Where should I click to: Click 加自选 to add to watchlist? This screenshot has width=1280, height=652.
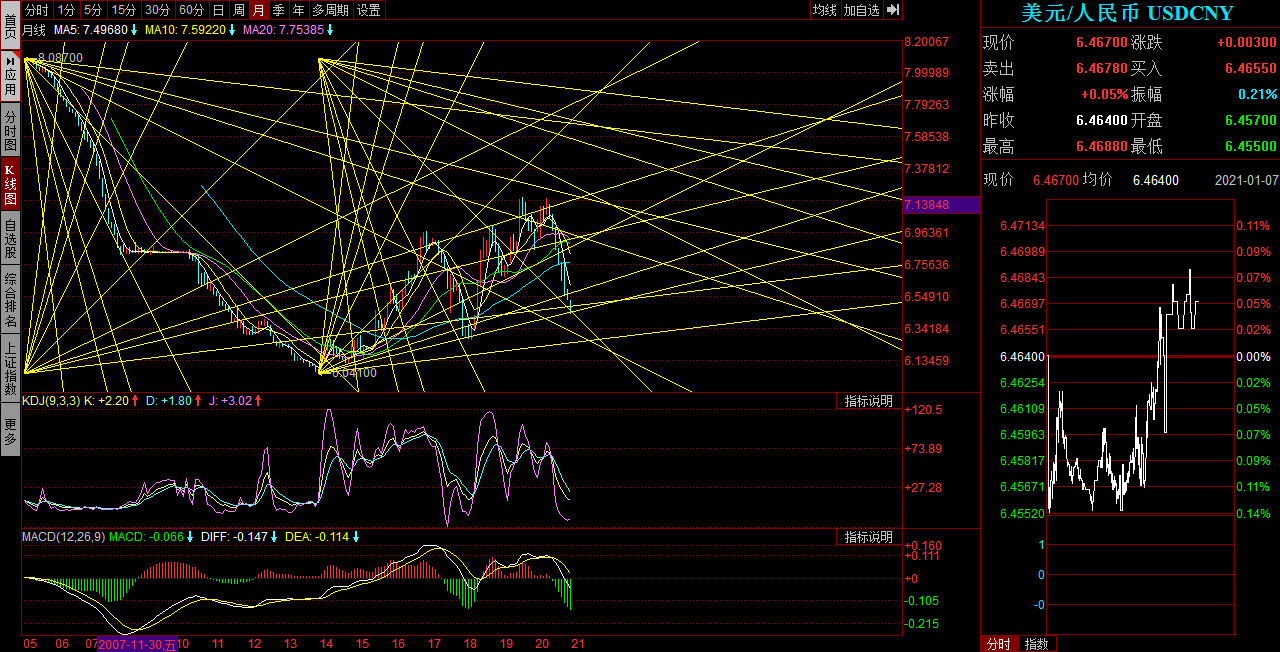(862, 10)
